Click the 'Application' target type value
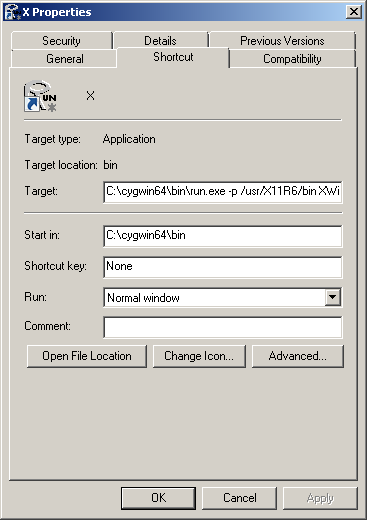This screenshot has height=520, width=367. tap(129, 139)
